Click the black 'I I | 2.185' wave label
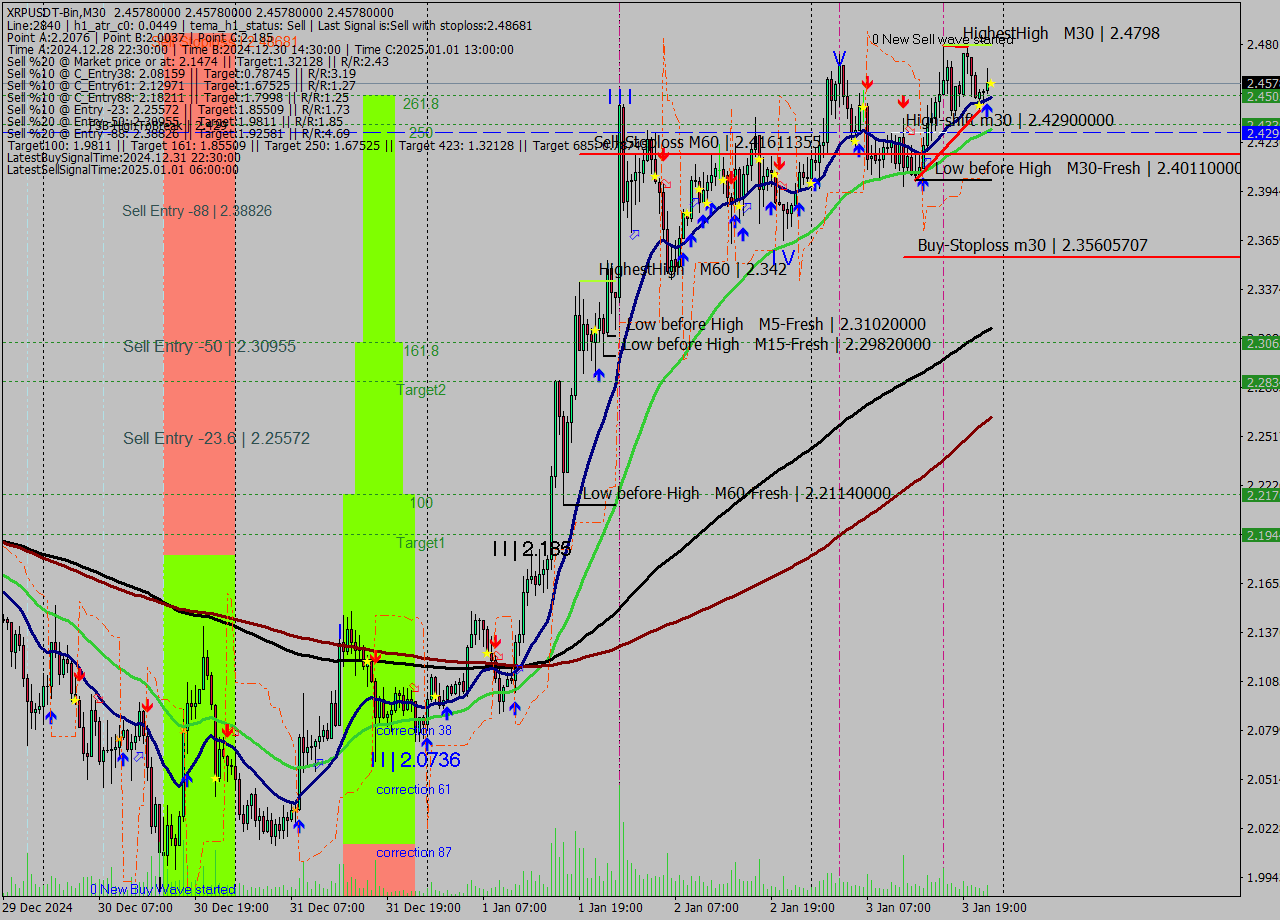 point(532,549)
